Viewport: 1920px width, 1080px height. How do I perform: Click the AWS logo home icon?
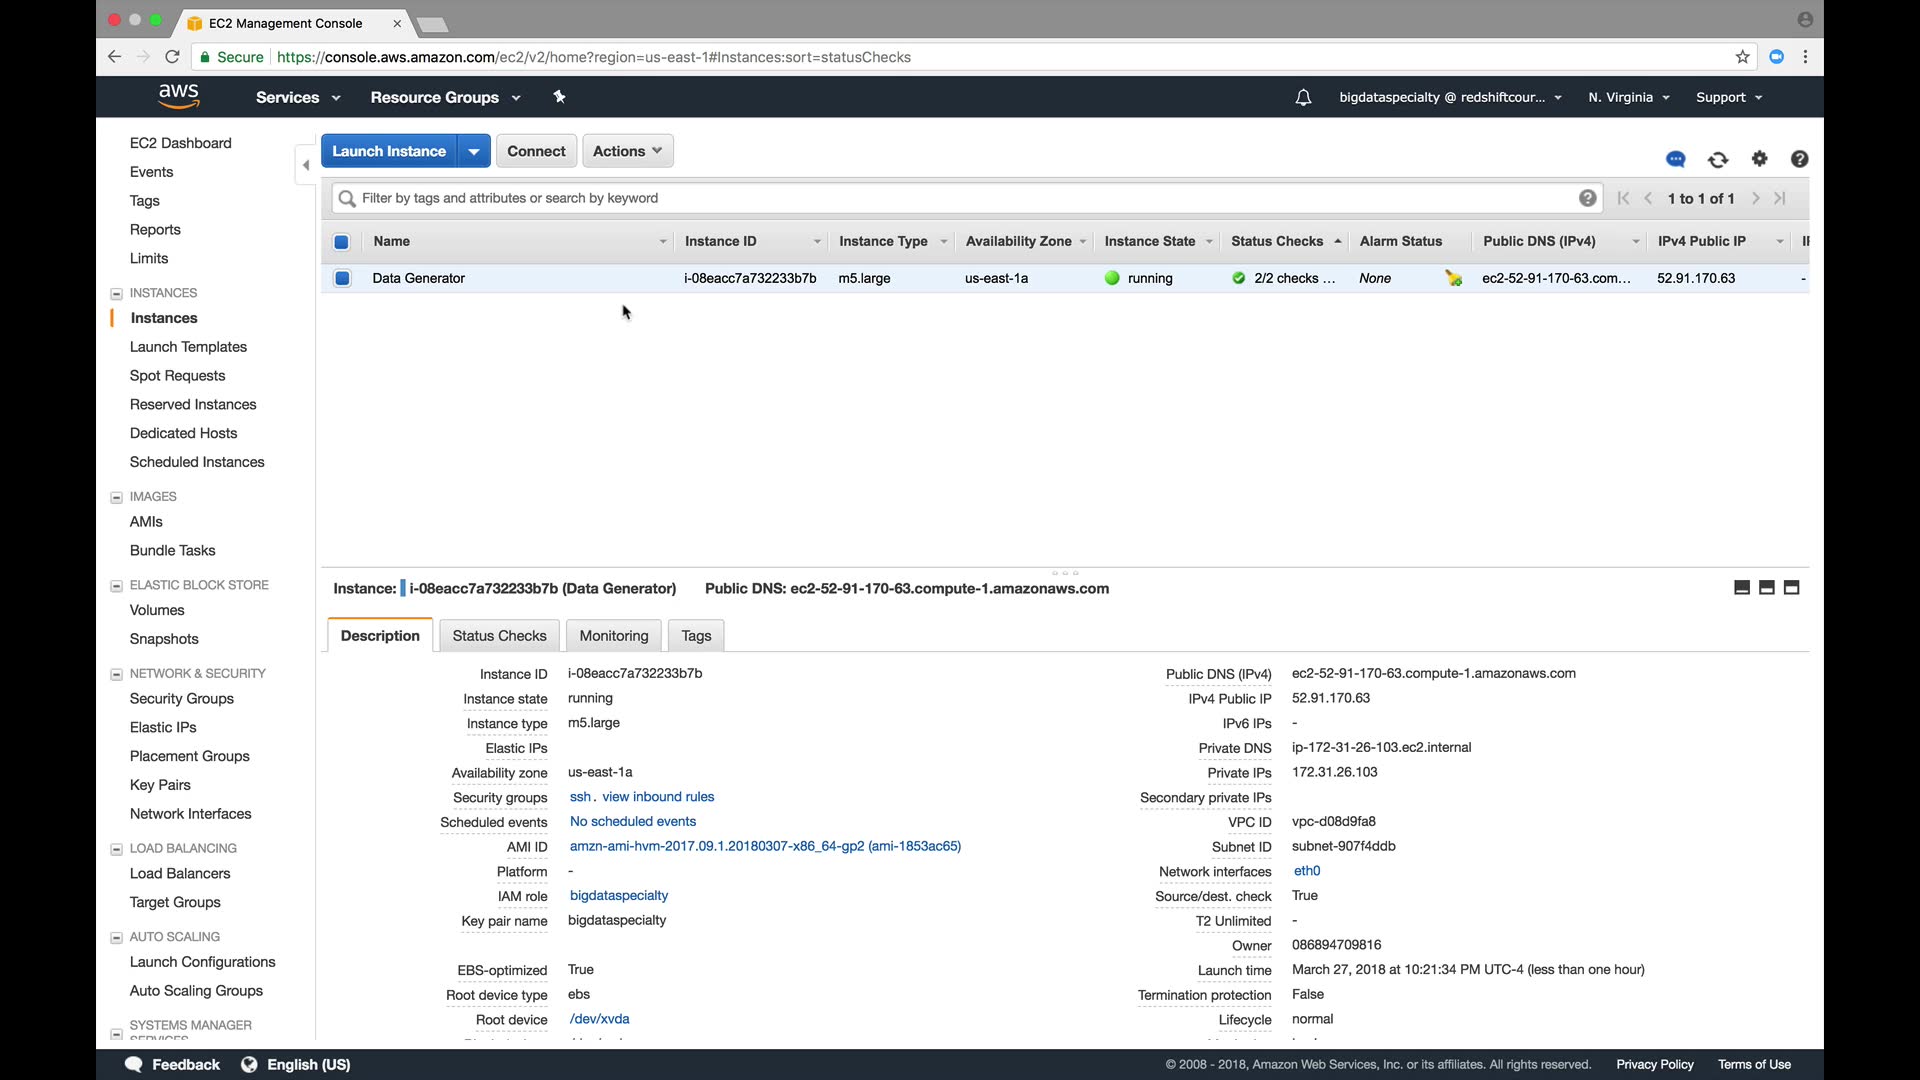179,96
